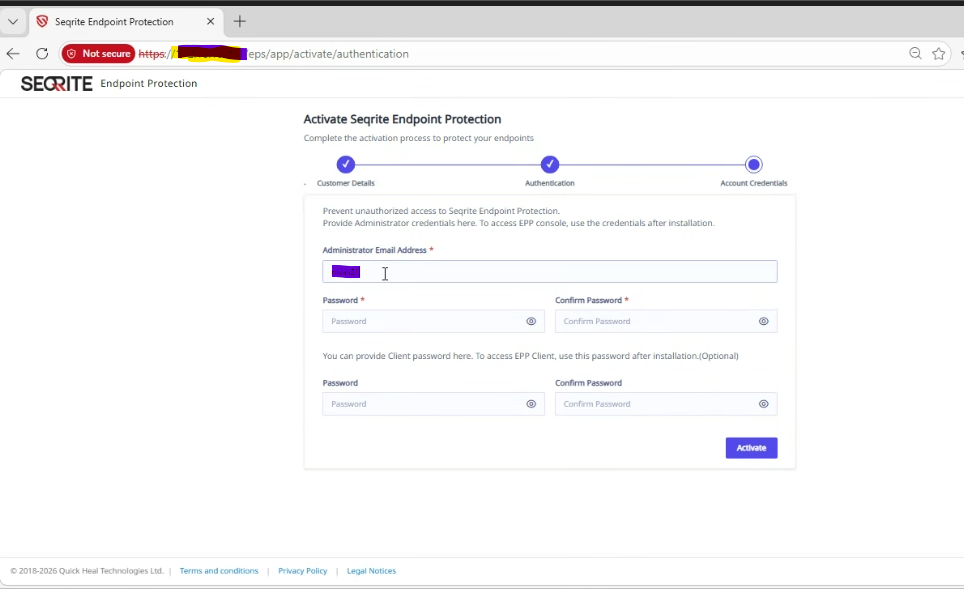
Task: Click the eye icon on the Password field
Action: click(531, 321)
